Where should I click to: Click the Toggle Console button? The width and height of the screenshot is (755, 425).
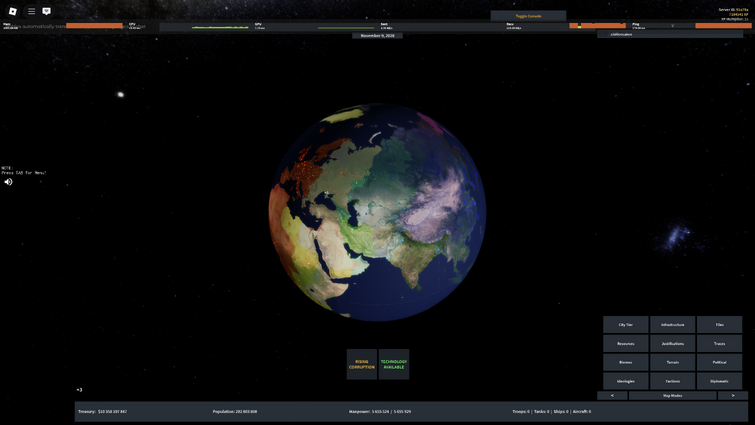click(x=528, y=16)
